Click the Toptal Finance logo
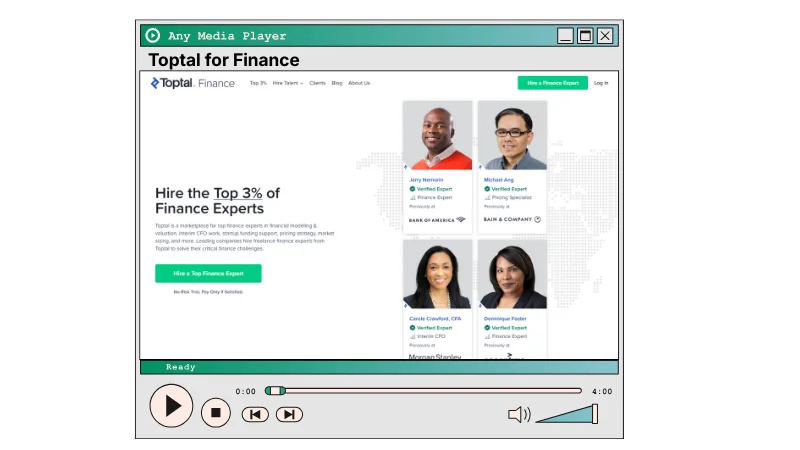This screenshot has width=800, height=450. pos(193,83)
